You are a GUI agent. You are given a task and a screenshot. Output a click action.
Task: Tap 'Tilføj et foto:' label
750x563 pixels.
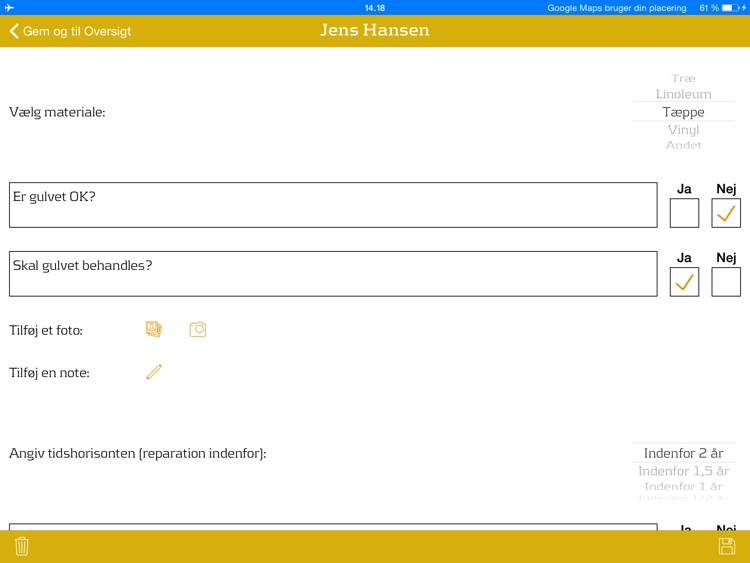[x=46, y=330]
